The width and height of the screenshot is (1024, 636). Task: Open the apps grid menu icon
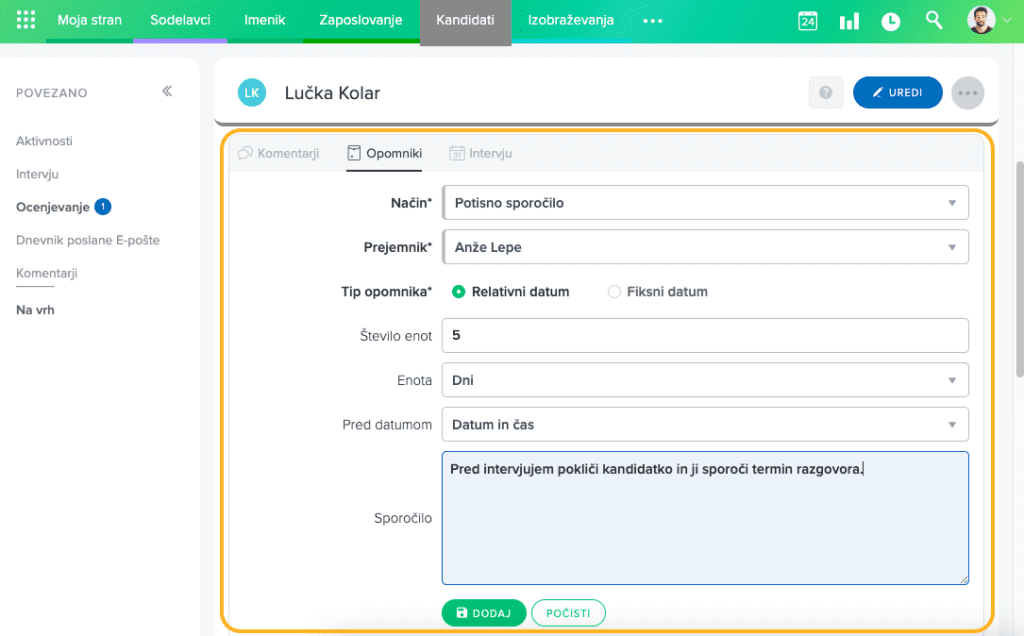[27, 20]
